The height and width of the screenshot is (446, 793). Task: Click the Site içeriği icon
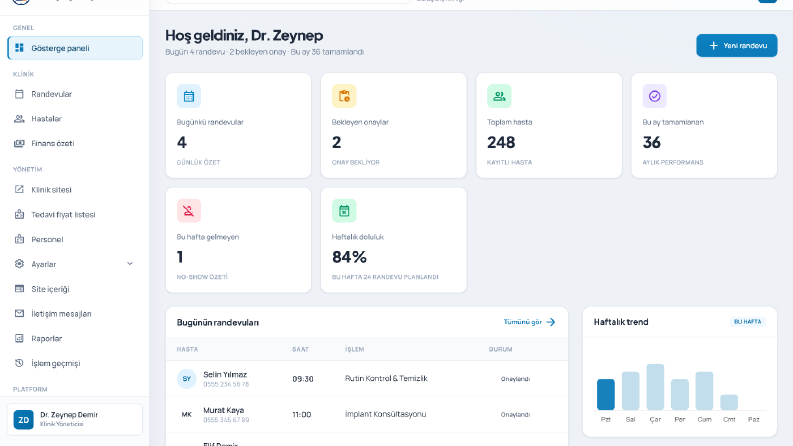point(19,289)
